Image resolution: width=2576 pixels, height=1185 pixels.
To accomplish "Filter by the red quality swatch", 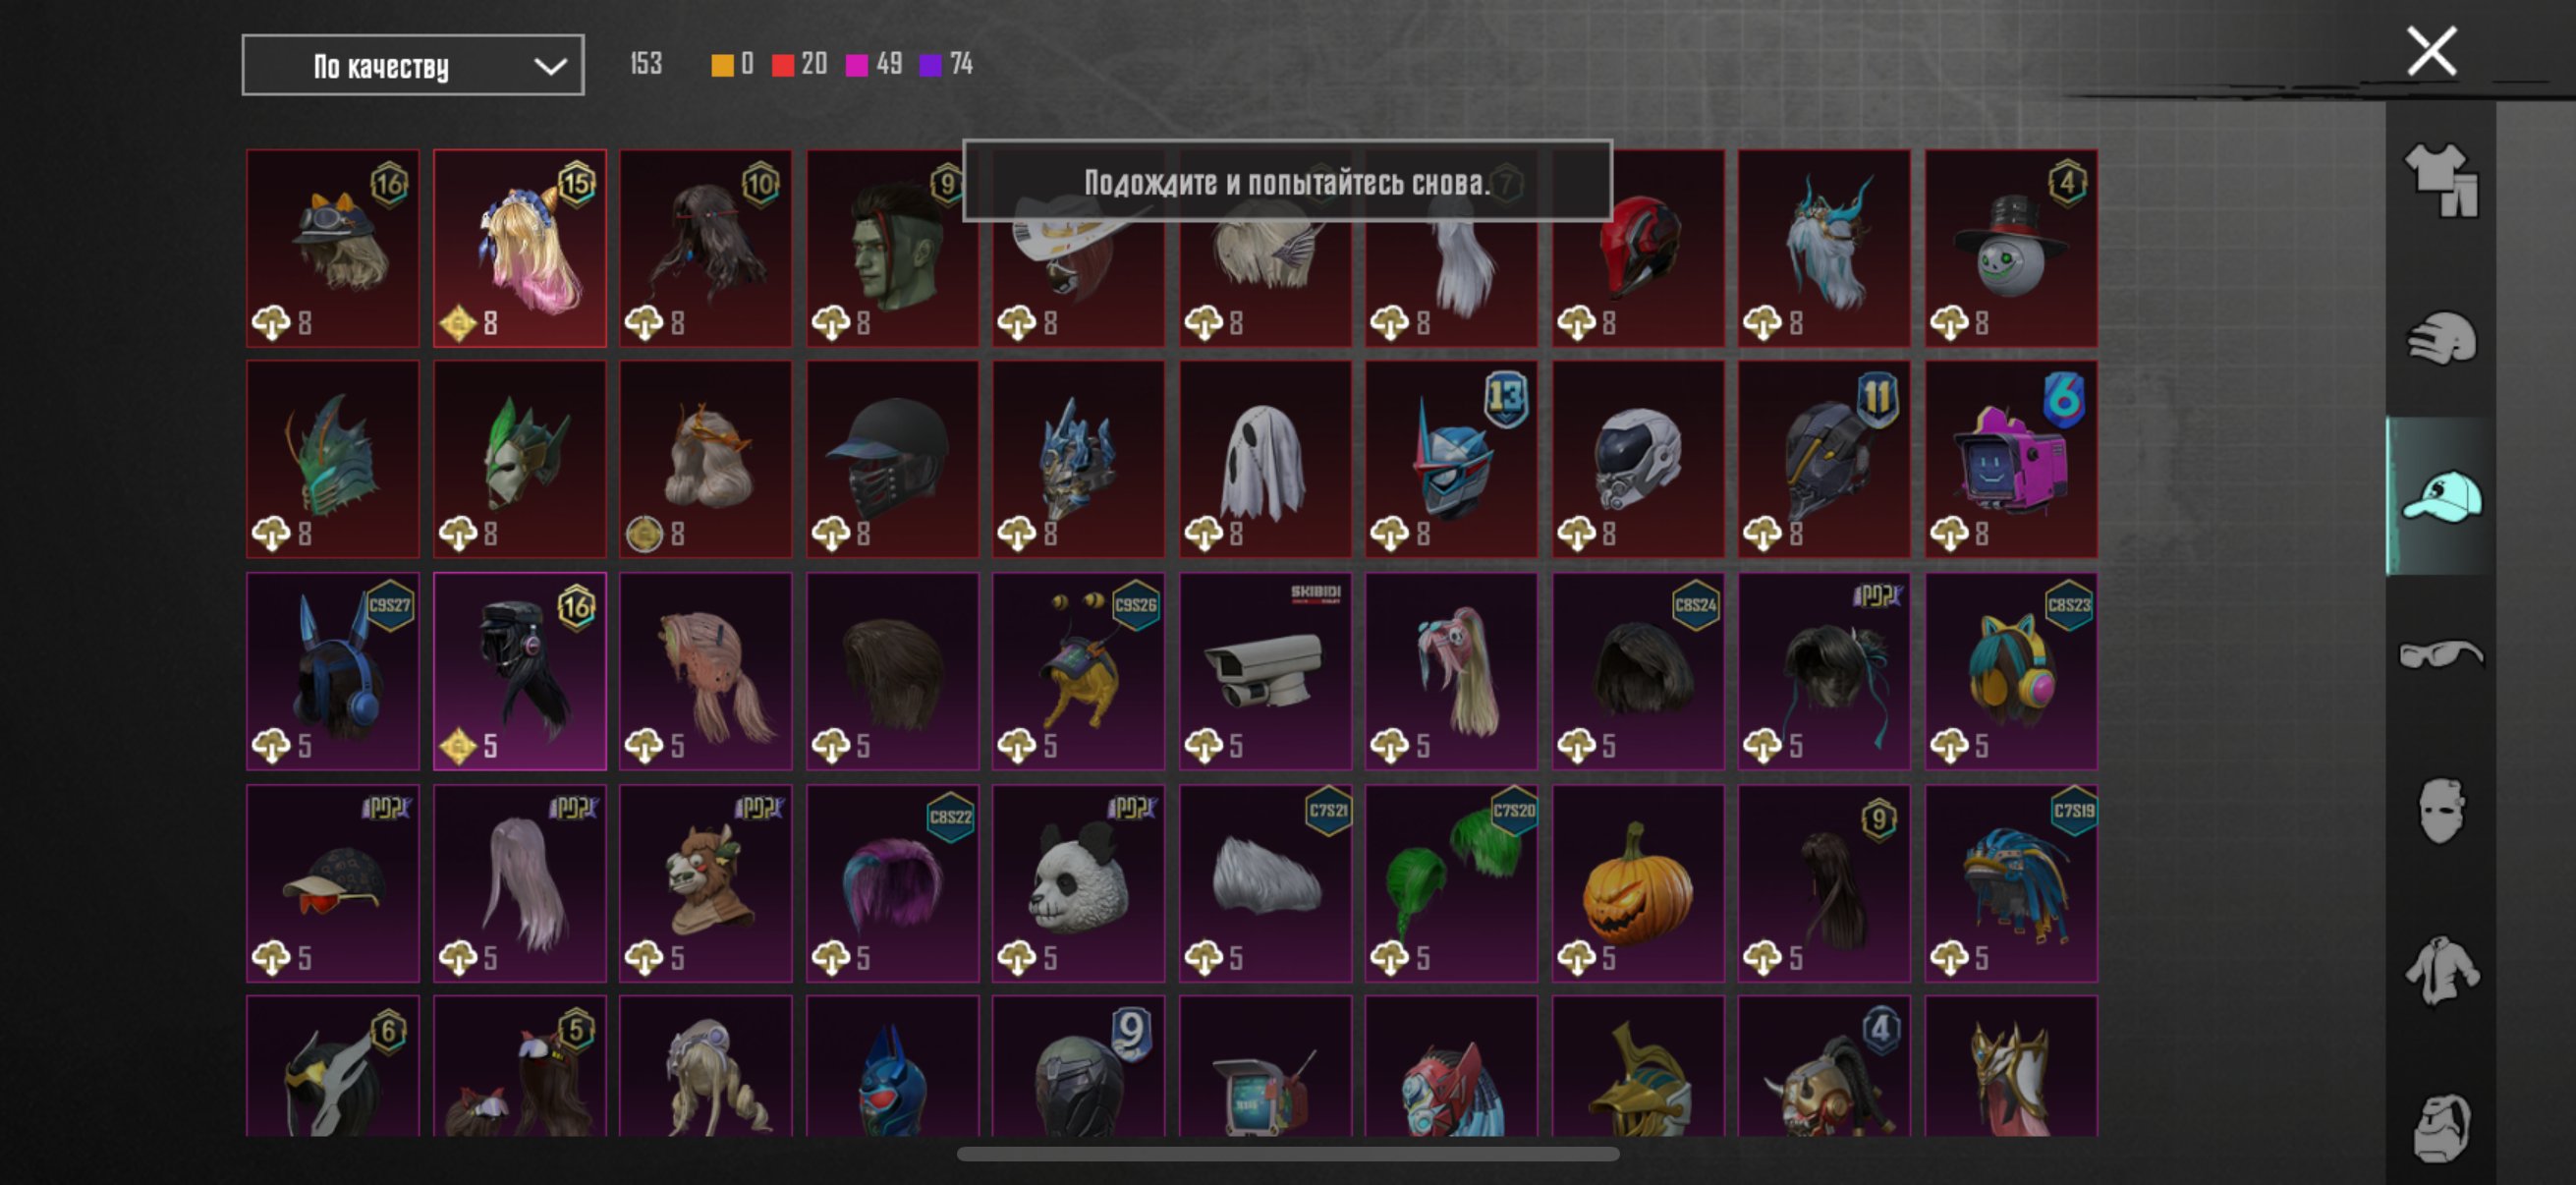I will (x=783, y=66).
